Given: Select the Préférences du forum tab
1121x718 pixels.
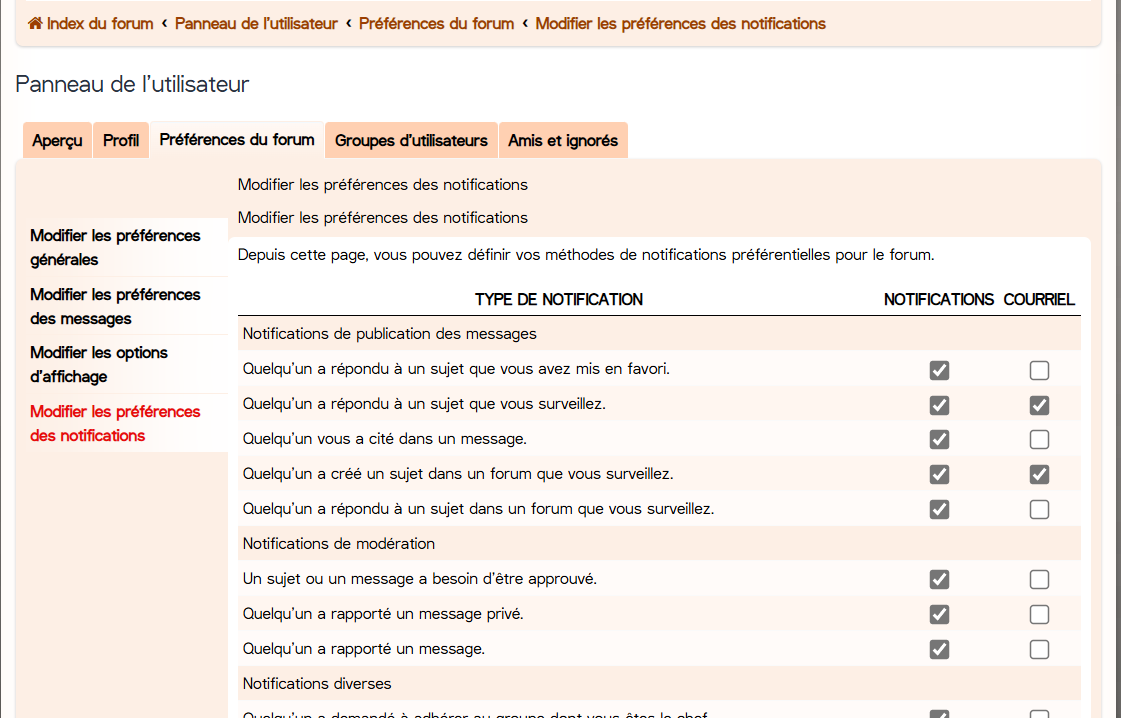Looking at the screenshot, I should (x=237, y=140).
